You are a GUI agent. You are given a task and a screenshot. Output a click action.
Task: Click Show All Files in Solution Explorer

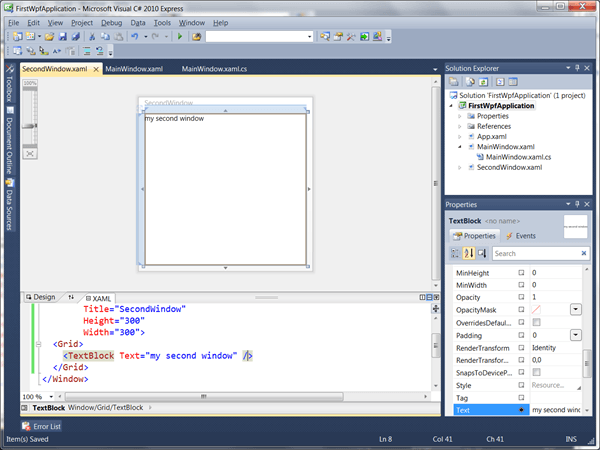[x=470, y=82]
